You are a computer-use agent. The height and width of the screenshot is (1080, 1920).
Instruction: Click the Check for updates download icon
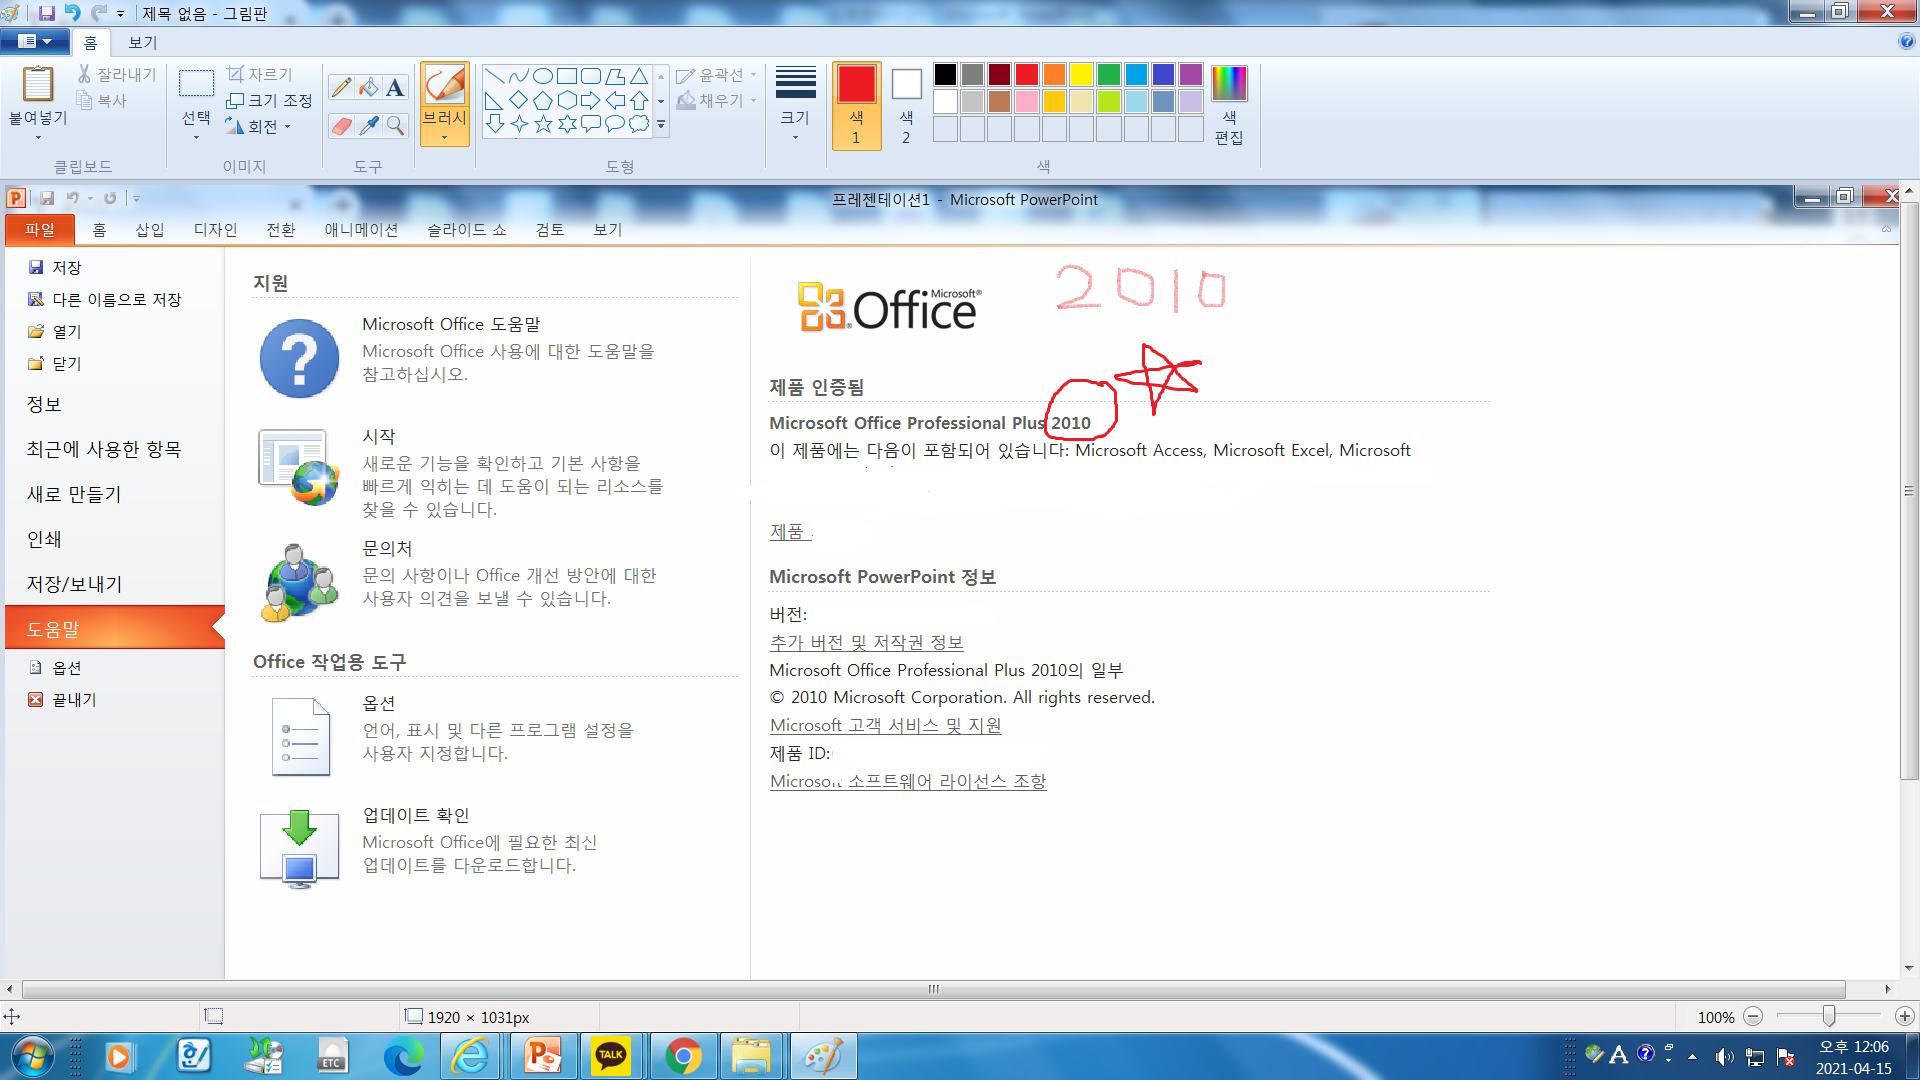pyautogui.click(x=299, y=849)
